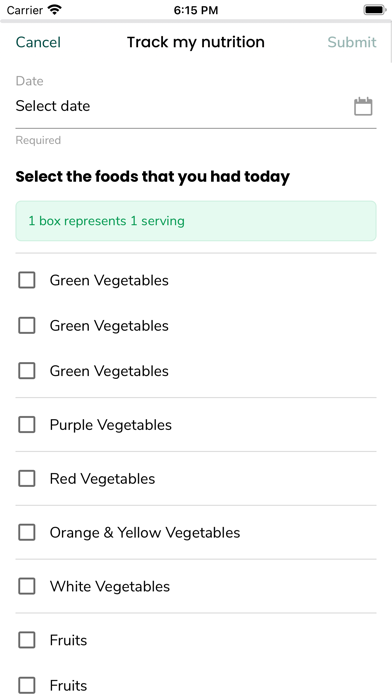Open the calendar icon date picker
Viewport: 392px width, 696px height.
pyautogui.click(x=363, y=107)
